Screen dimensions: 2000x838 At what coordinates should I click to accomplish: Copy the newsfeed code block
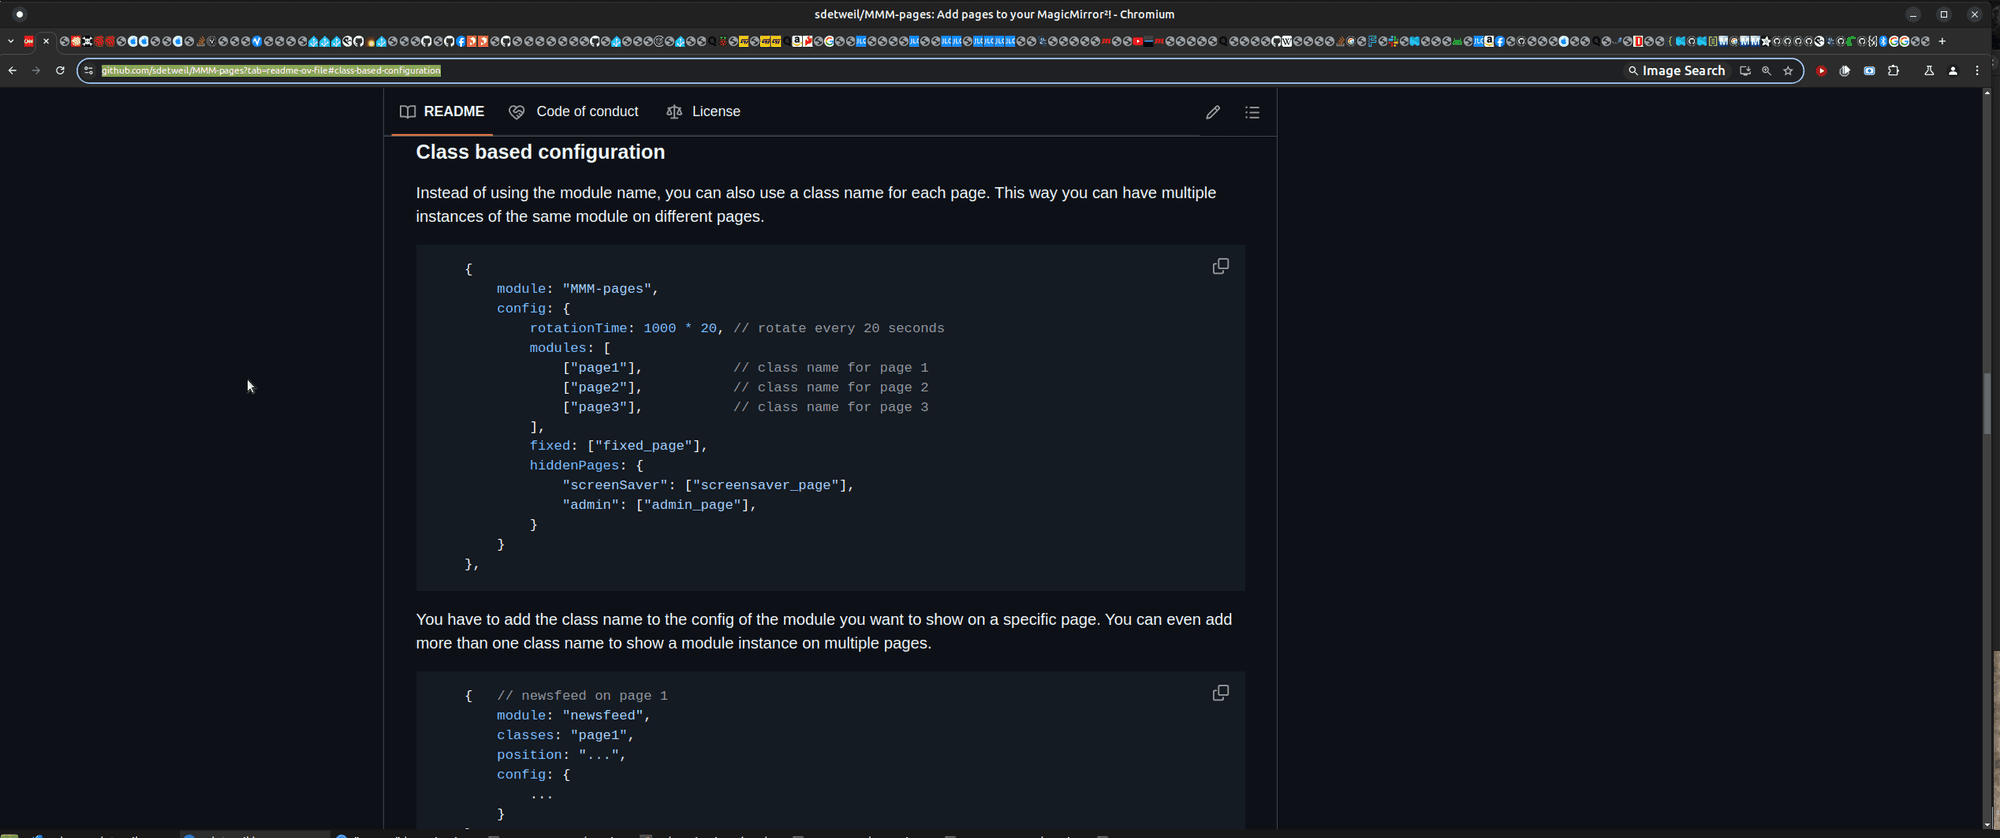(1220, 693)
